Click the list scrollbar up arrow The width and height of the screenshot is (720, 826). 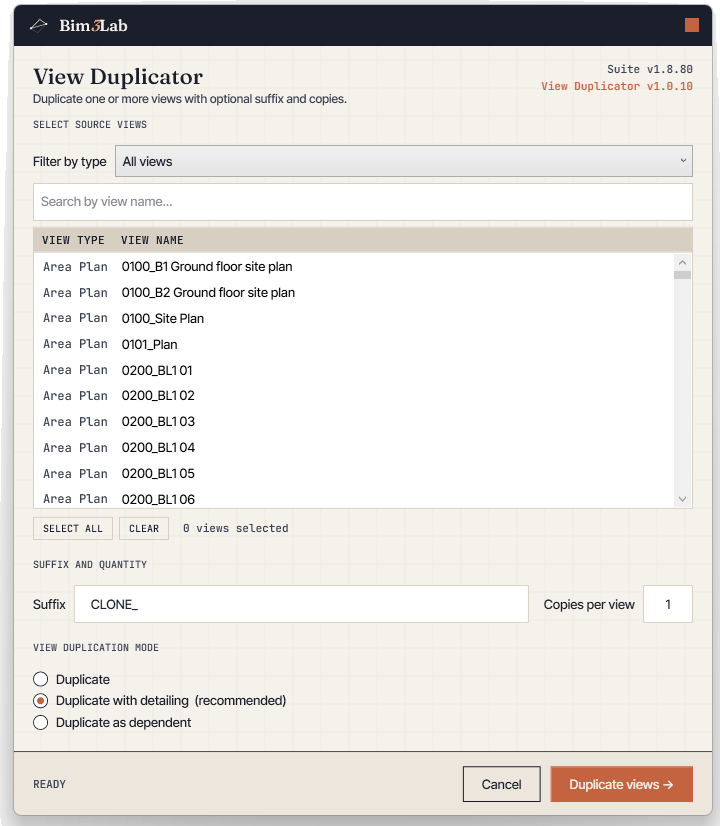pyautogui.click(x=682, y=262)
